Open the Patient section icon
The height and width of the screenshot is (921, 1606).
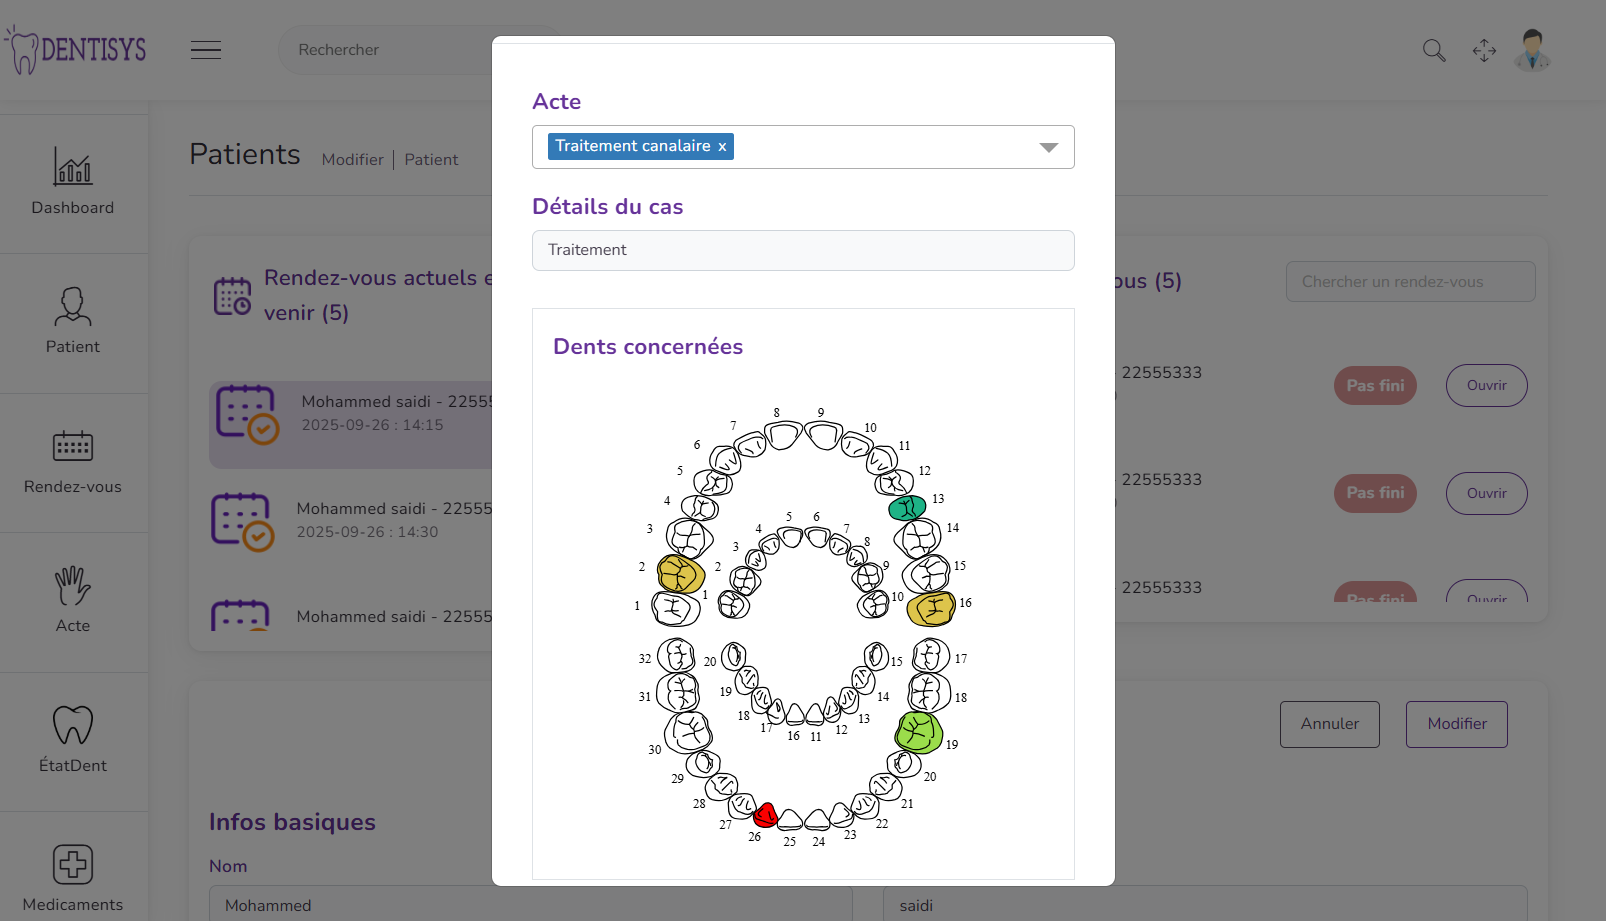click(72, 306)
